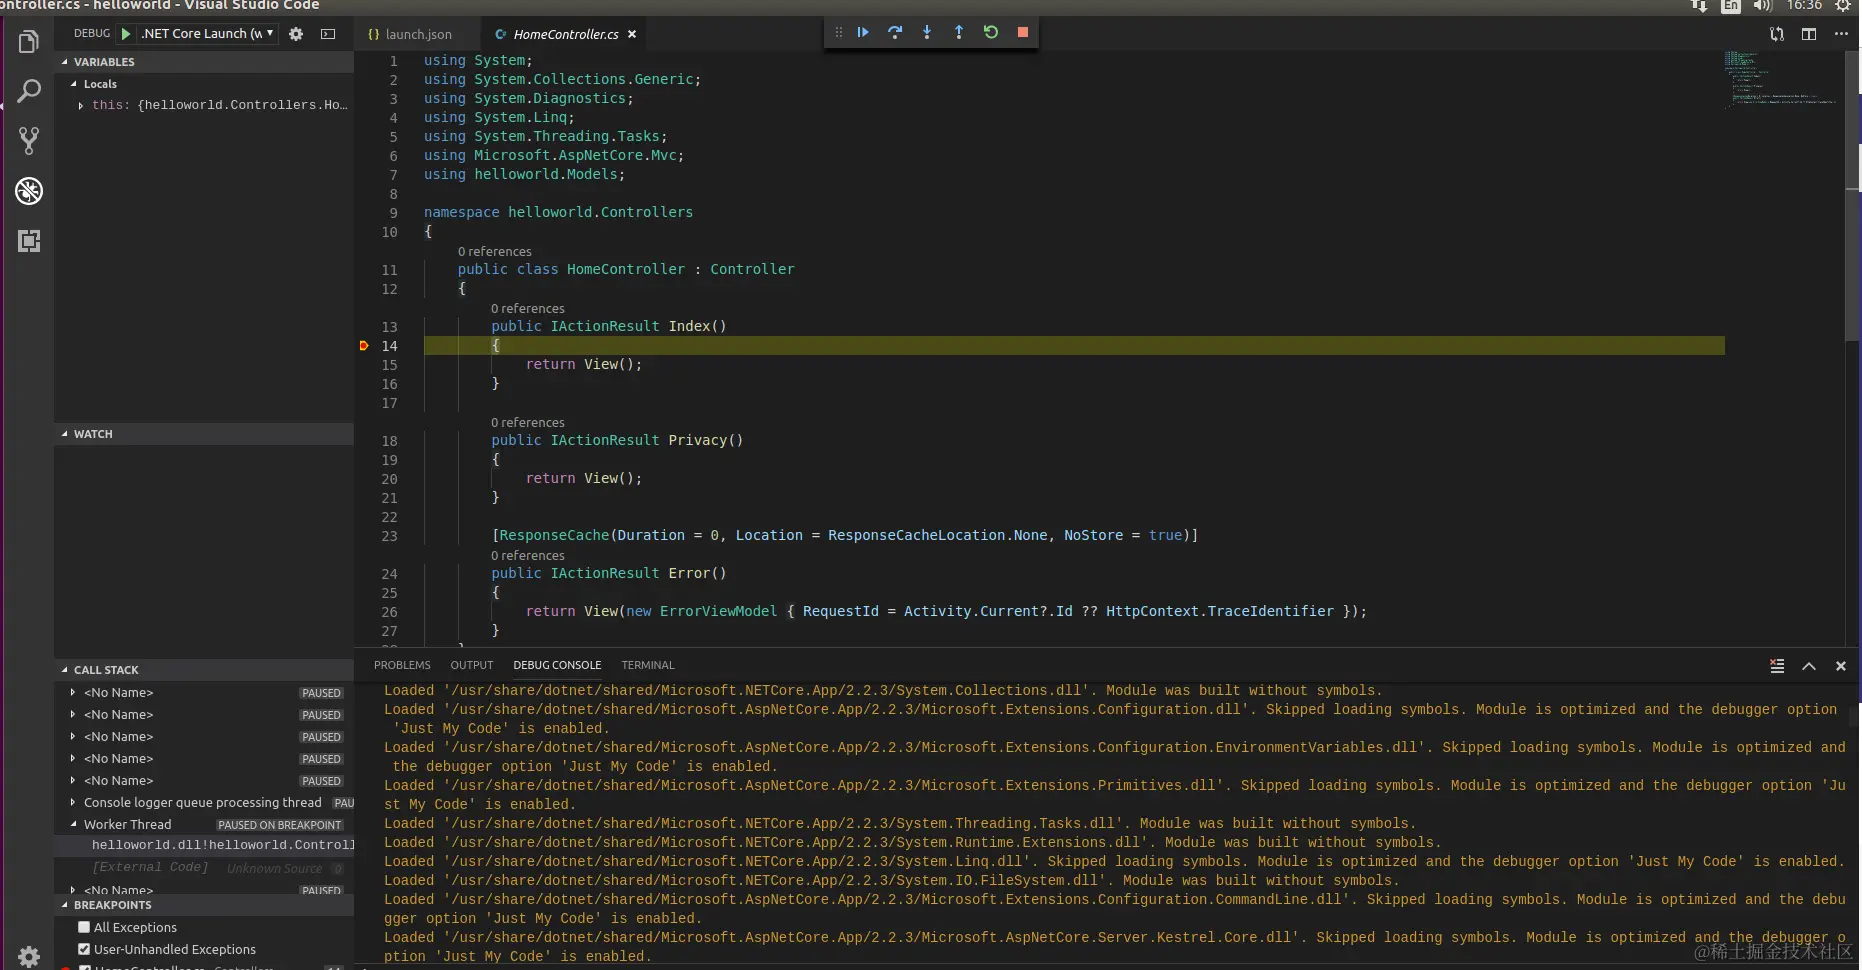Image resolution: width=1862 pixels, height=970 pixels.
Task: Select the HomeController.cs tab
Action: click(564, 34)
